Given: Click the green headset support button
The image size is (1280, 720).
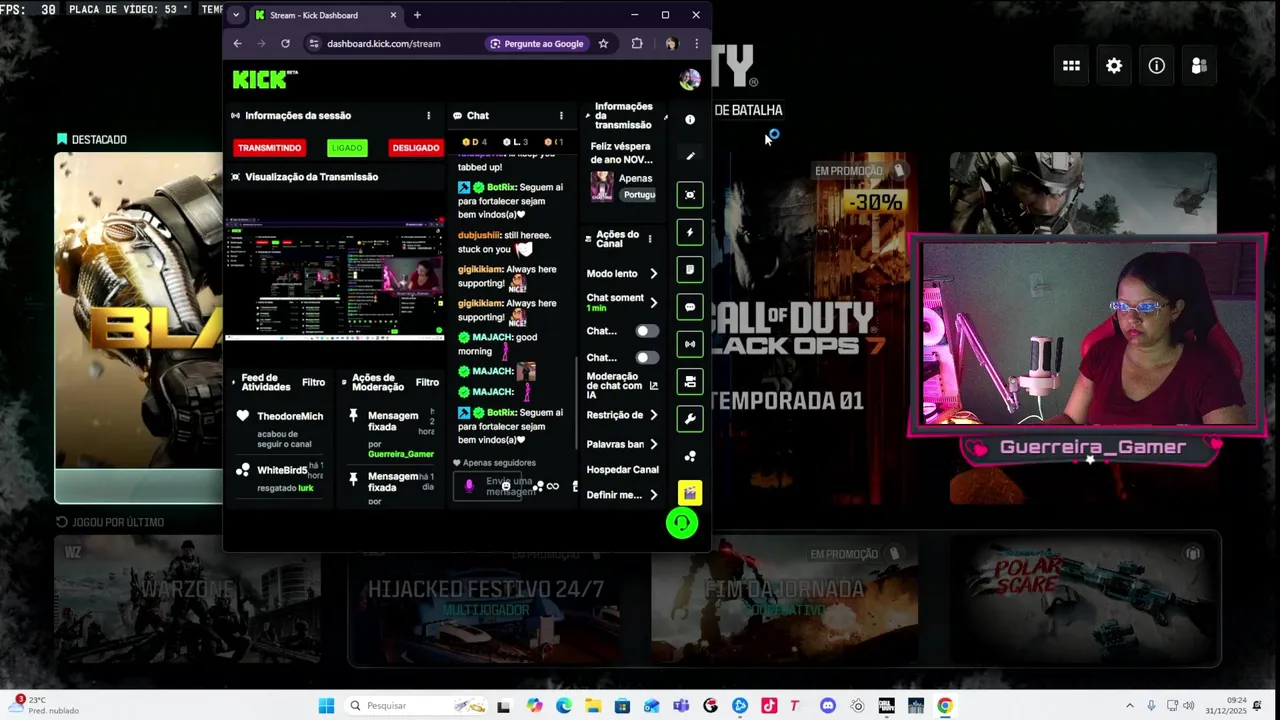Looking at the screenshot, I should (x=682, y=523).
